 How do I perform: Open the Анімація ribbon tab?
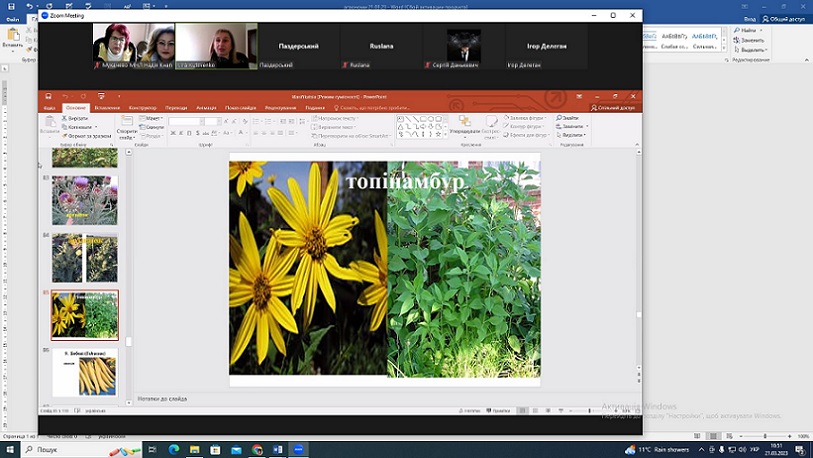(206, 108)
